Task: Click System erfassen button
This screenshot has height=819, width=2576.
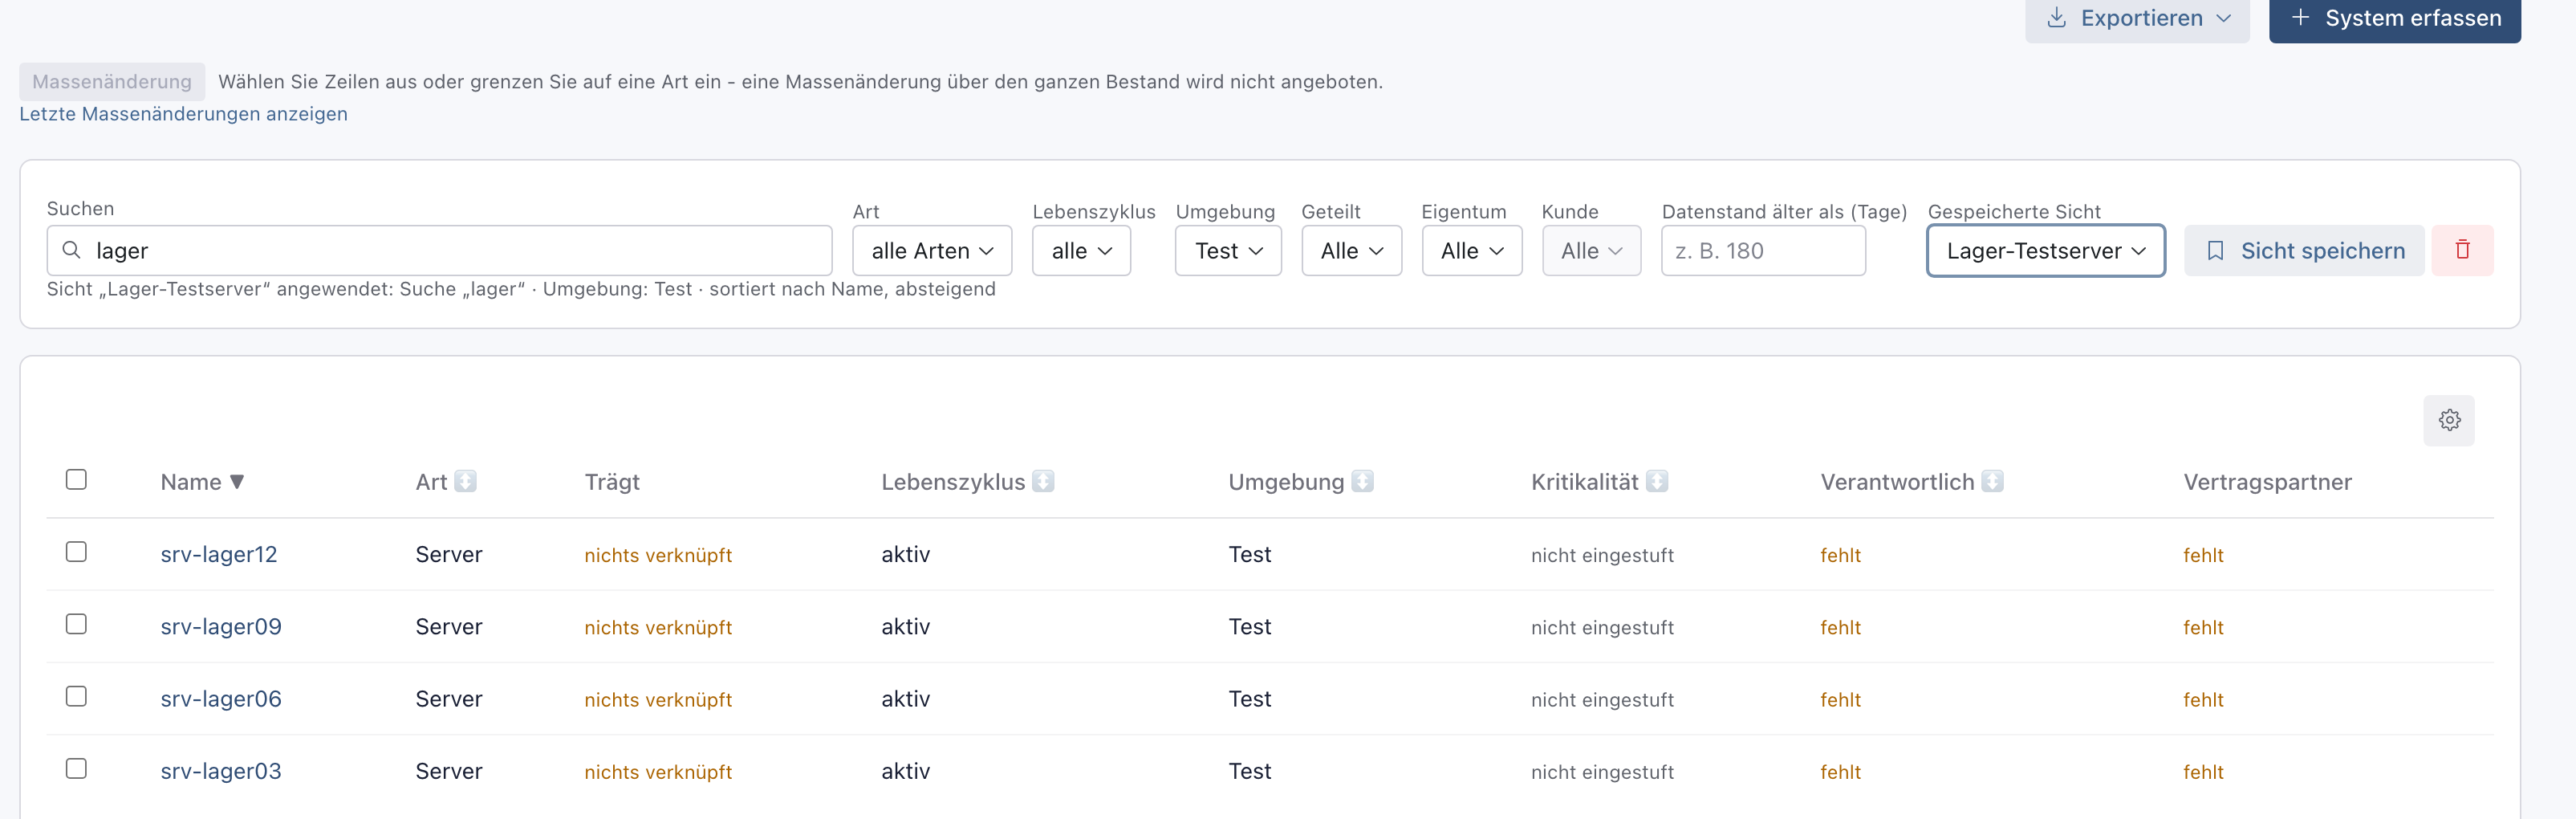Action: point(2394,19)
